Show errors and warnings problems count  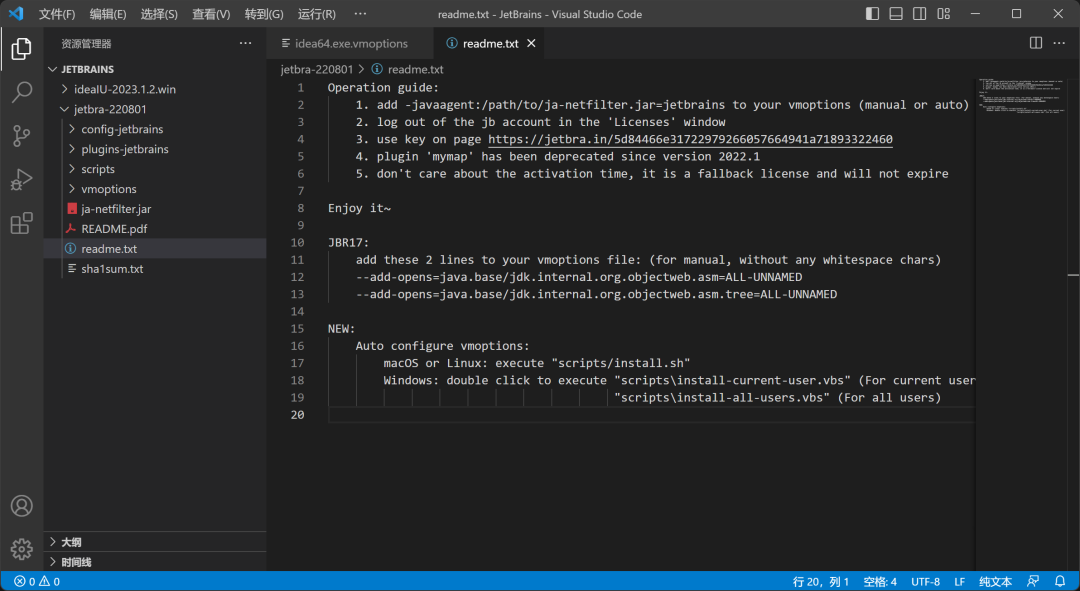pos(37,581)
